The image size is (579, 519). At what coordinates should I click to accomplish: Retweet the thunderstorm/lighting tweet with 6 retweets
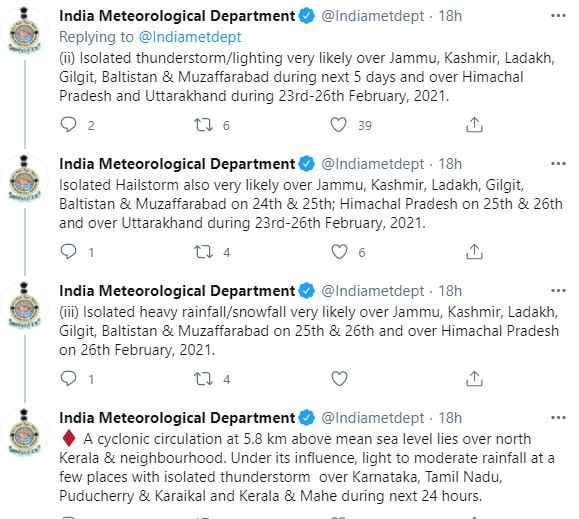[x=203, y=124]
